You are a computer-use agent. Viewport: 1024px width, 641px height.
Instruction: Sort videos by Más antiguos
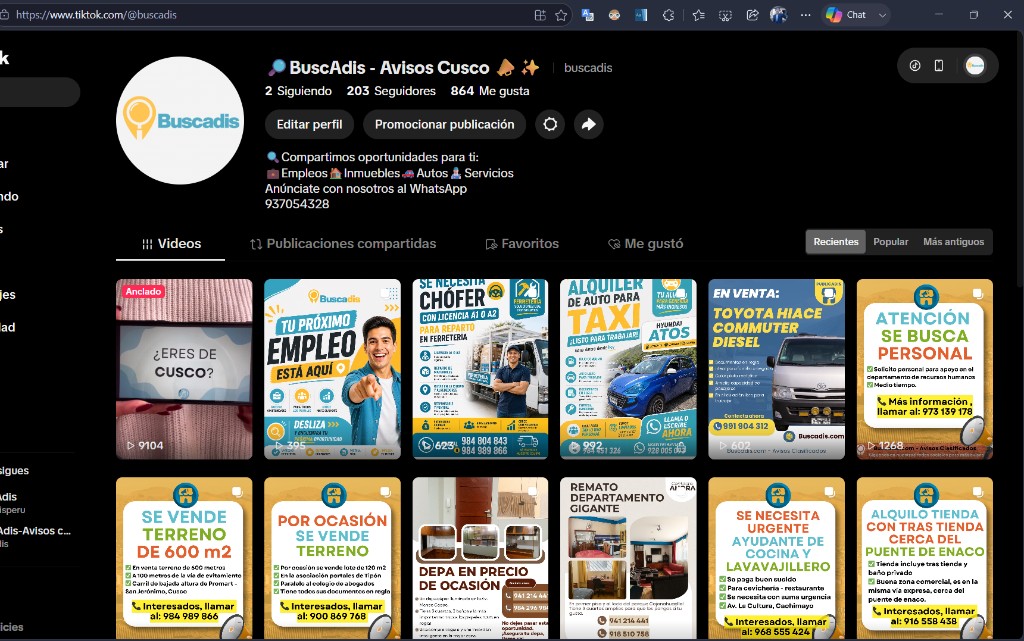click(953, 242)
